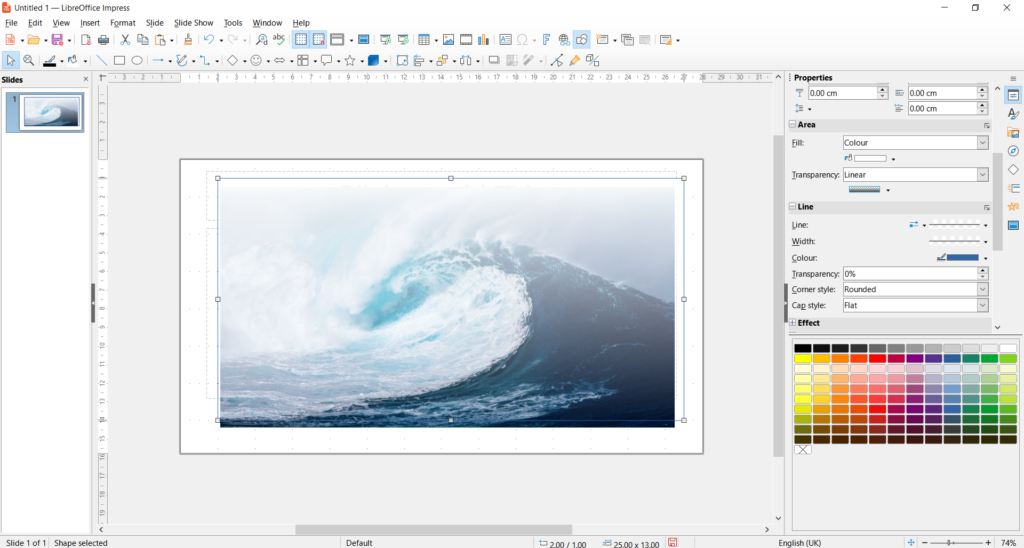The width and height of the screenshot is (1024, 548).
Task: Toggle Display Grid button
Action: pos(300,40)
